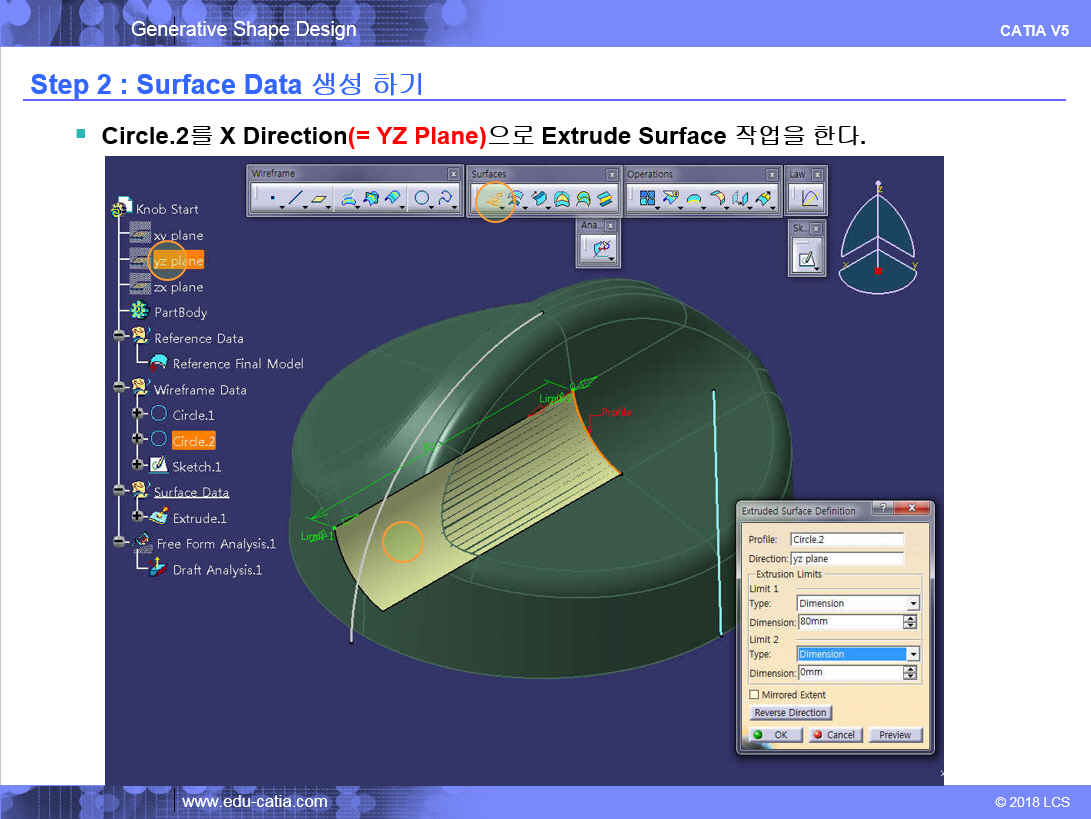The width and height of the screenshot is (1091, 819).
Task: Enable the Mirrored Extent checkbox
Action: [x=754, y=694]
